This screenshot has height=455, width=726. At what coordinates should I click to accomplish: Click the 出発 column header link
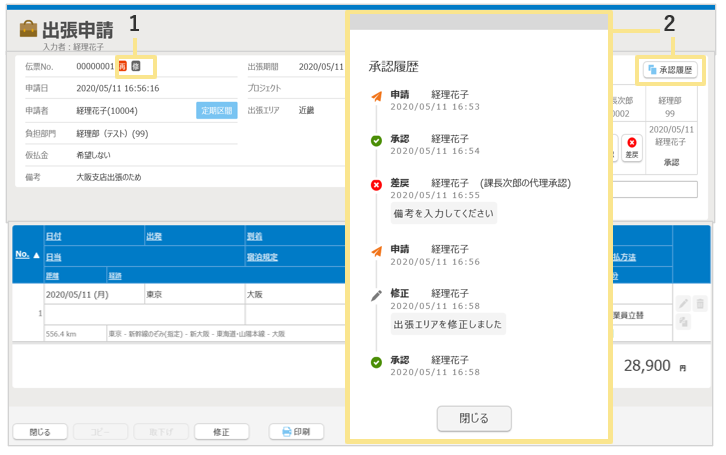(x=154, y=237)
